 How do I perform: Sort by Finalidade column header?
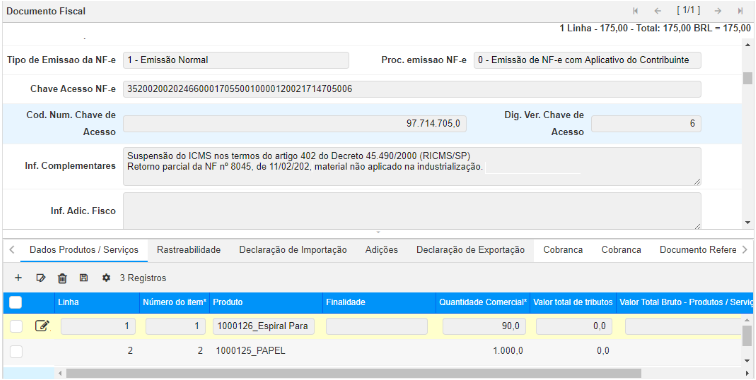click(x=379, y=302)
